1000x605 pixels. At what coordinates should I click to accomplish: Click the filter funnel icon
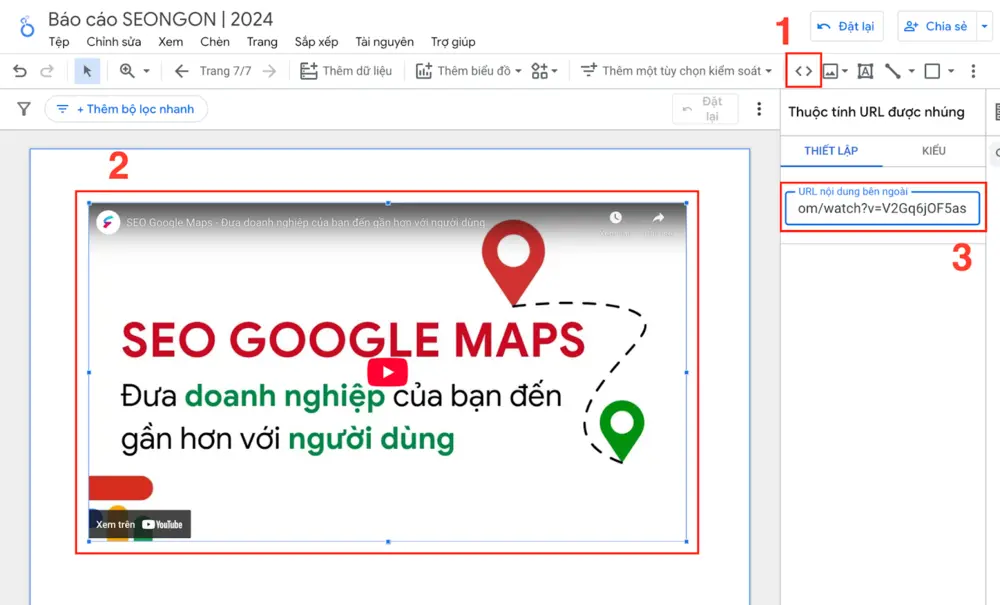coord(24,109)
